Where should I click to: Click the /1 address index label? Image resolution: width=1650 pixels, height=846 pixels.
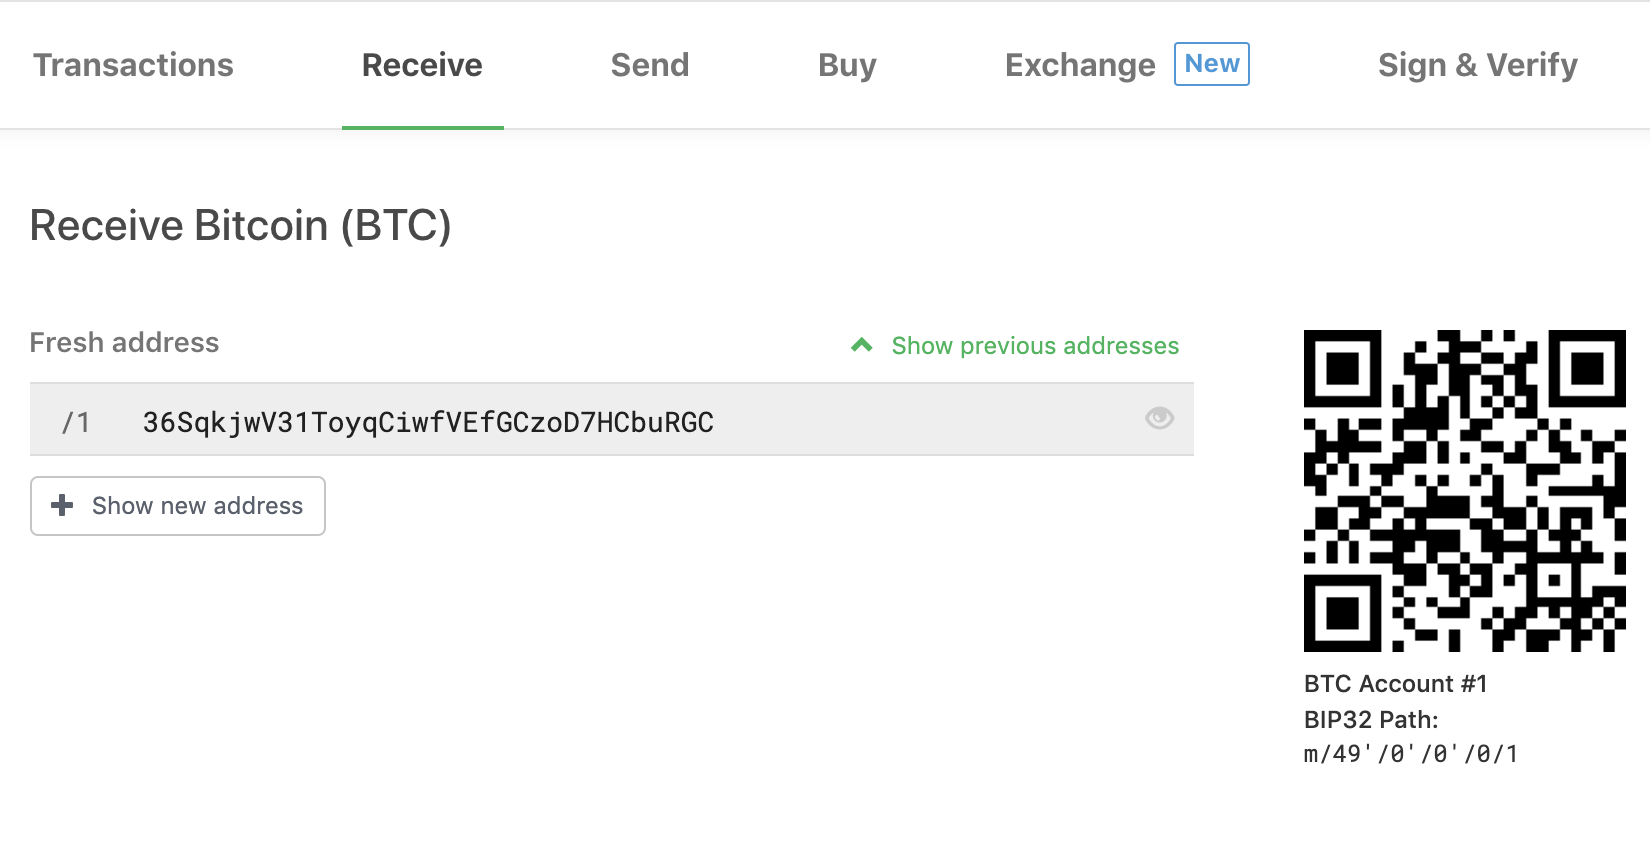76,422
